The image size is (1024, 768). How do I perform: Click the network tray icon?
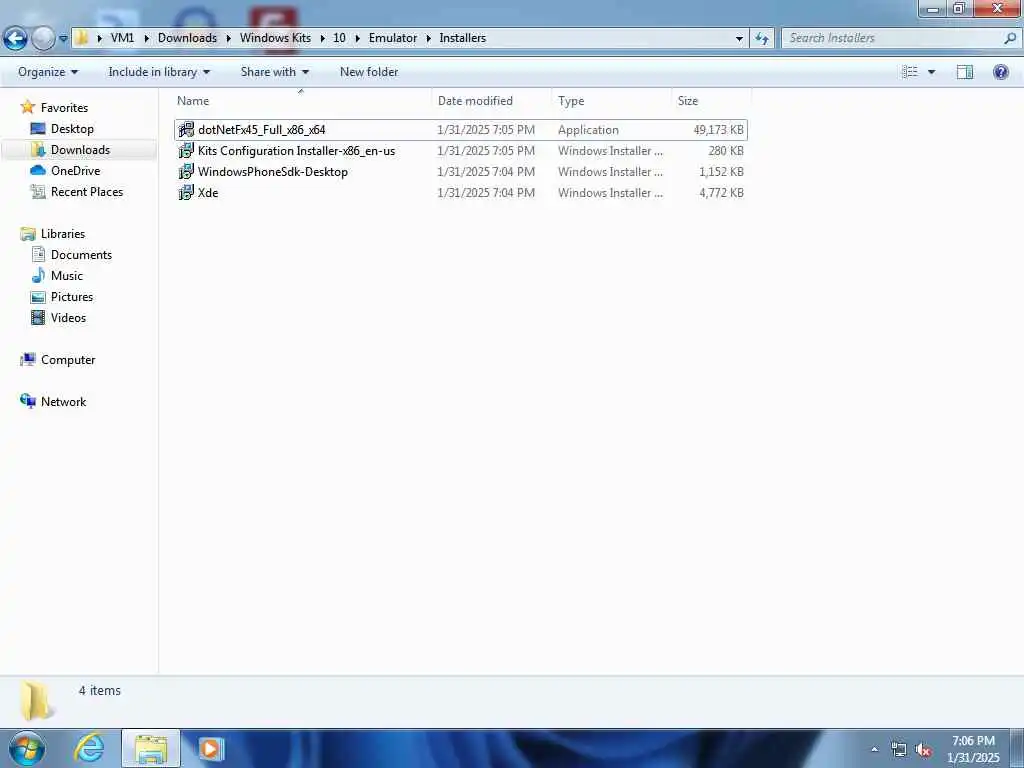pos(899,750)
